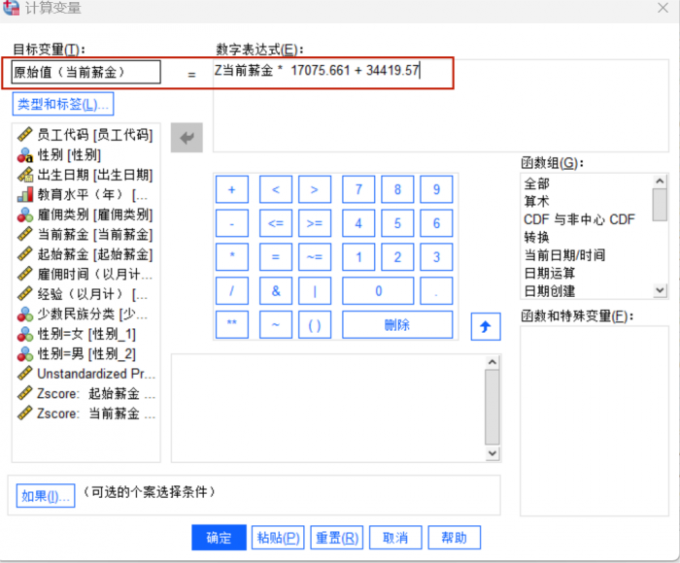Select the Zscore: 起始薪金 variable
The height and width of the screenshot is (563, 680).
[86, 393]
